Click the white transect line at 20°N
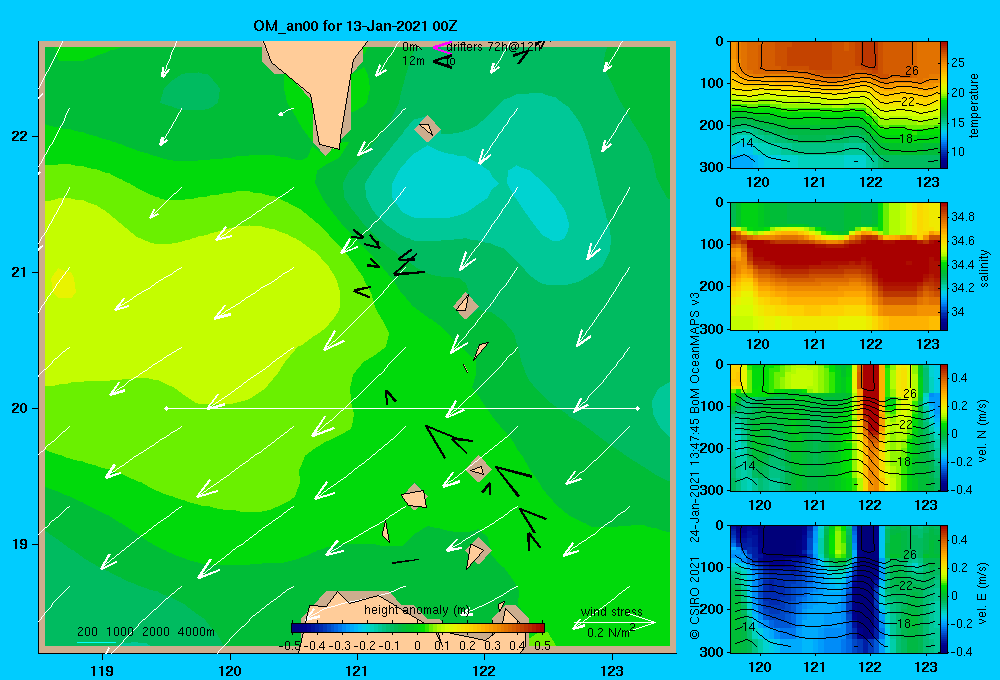1000x680 pixels. click(402, 408)
